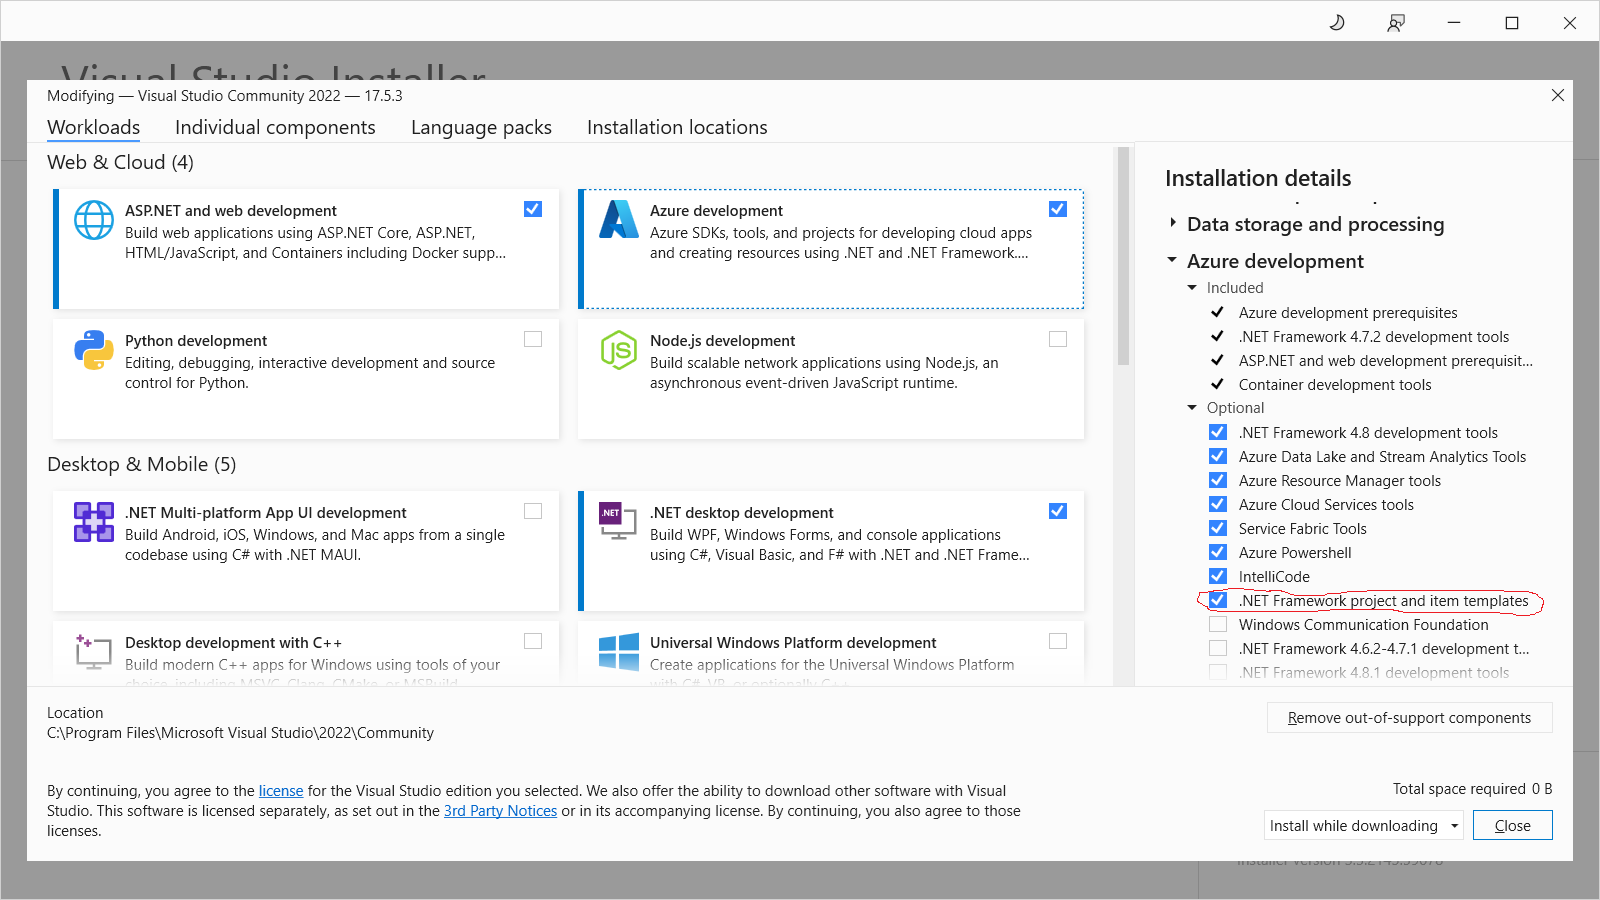Maximize the Visual Studio Installer window

1512,22
